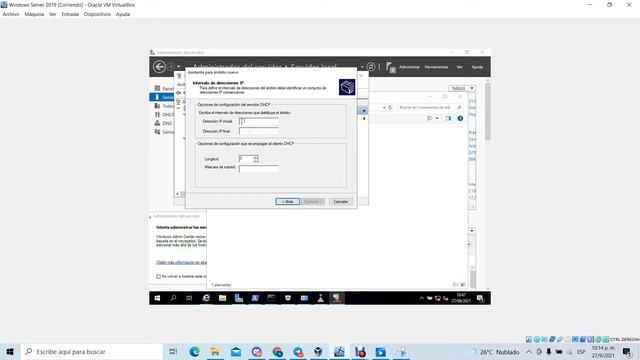Viewport: 640px width, 360px height.
Task: Open the Ver menu in Server Manager
Action: tap(459, 67)
